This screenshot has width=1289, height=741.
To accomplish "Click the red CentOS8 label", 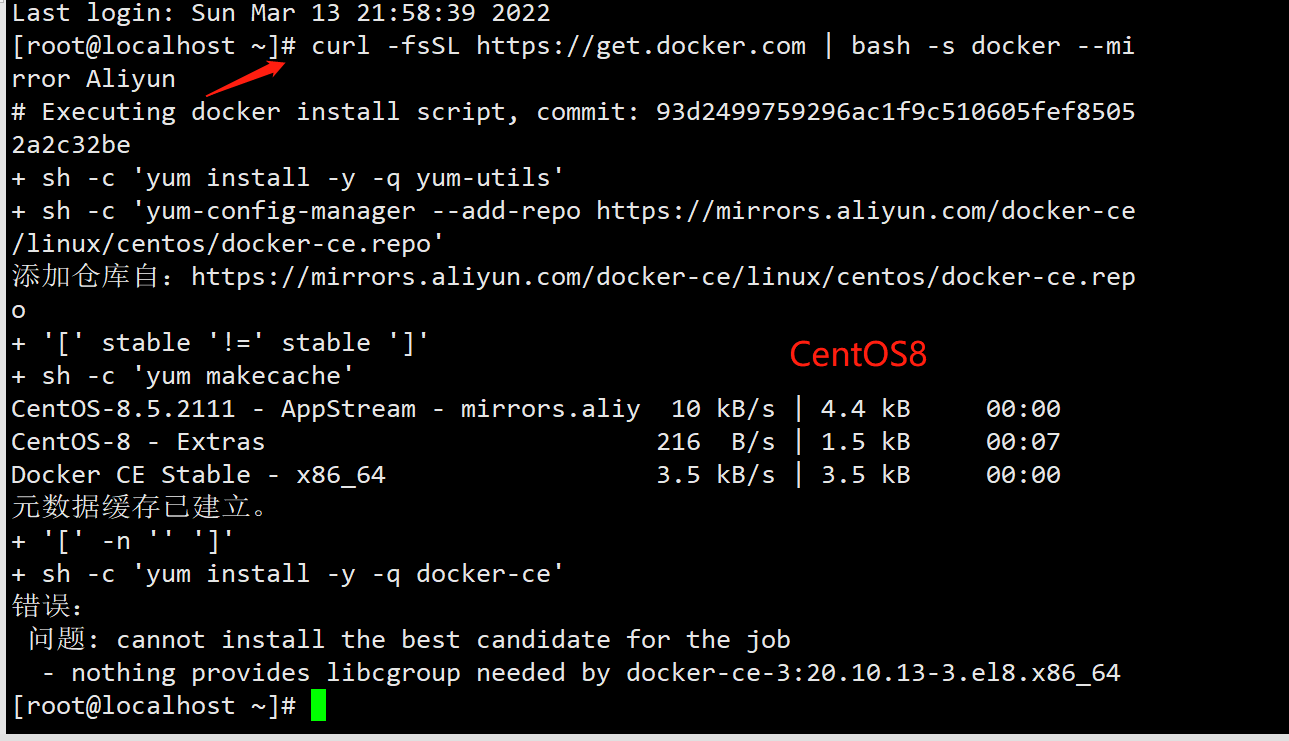I will tap(858, 354).
